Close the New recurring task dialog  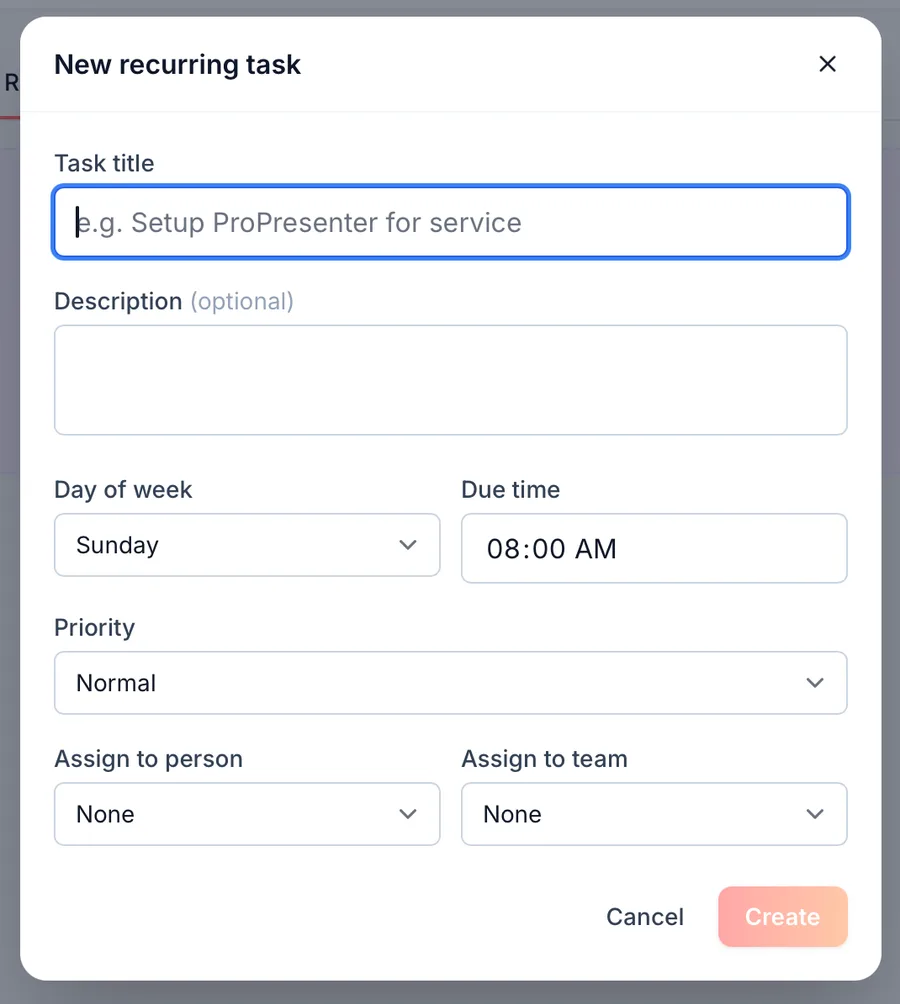point(827,64)
